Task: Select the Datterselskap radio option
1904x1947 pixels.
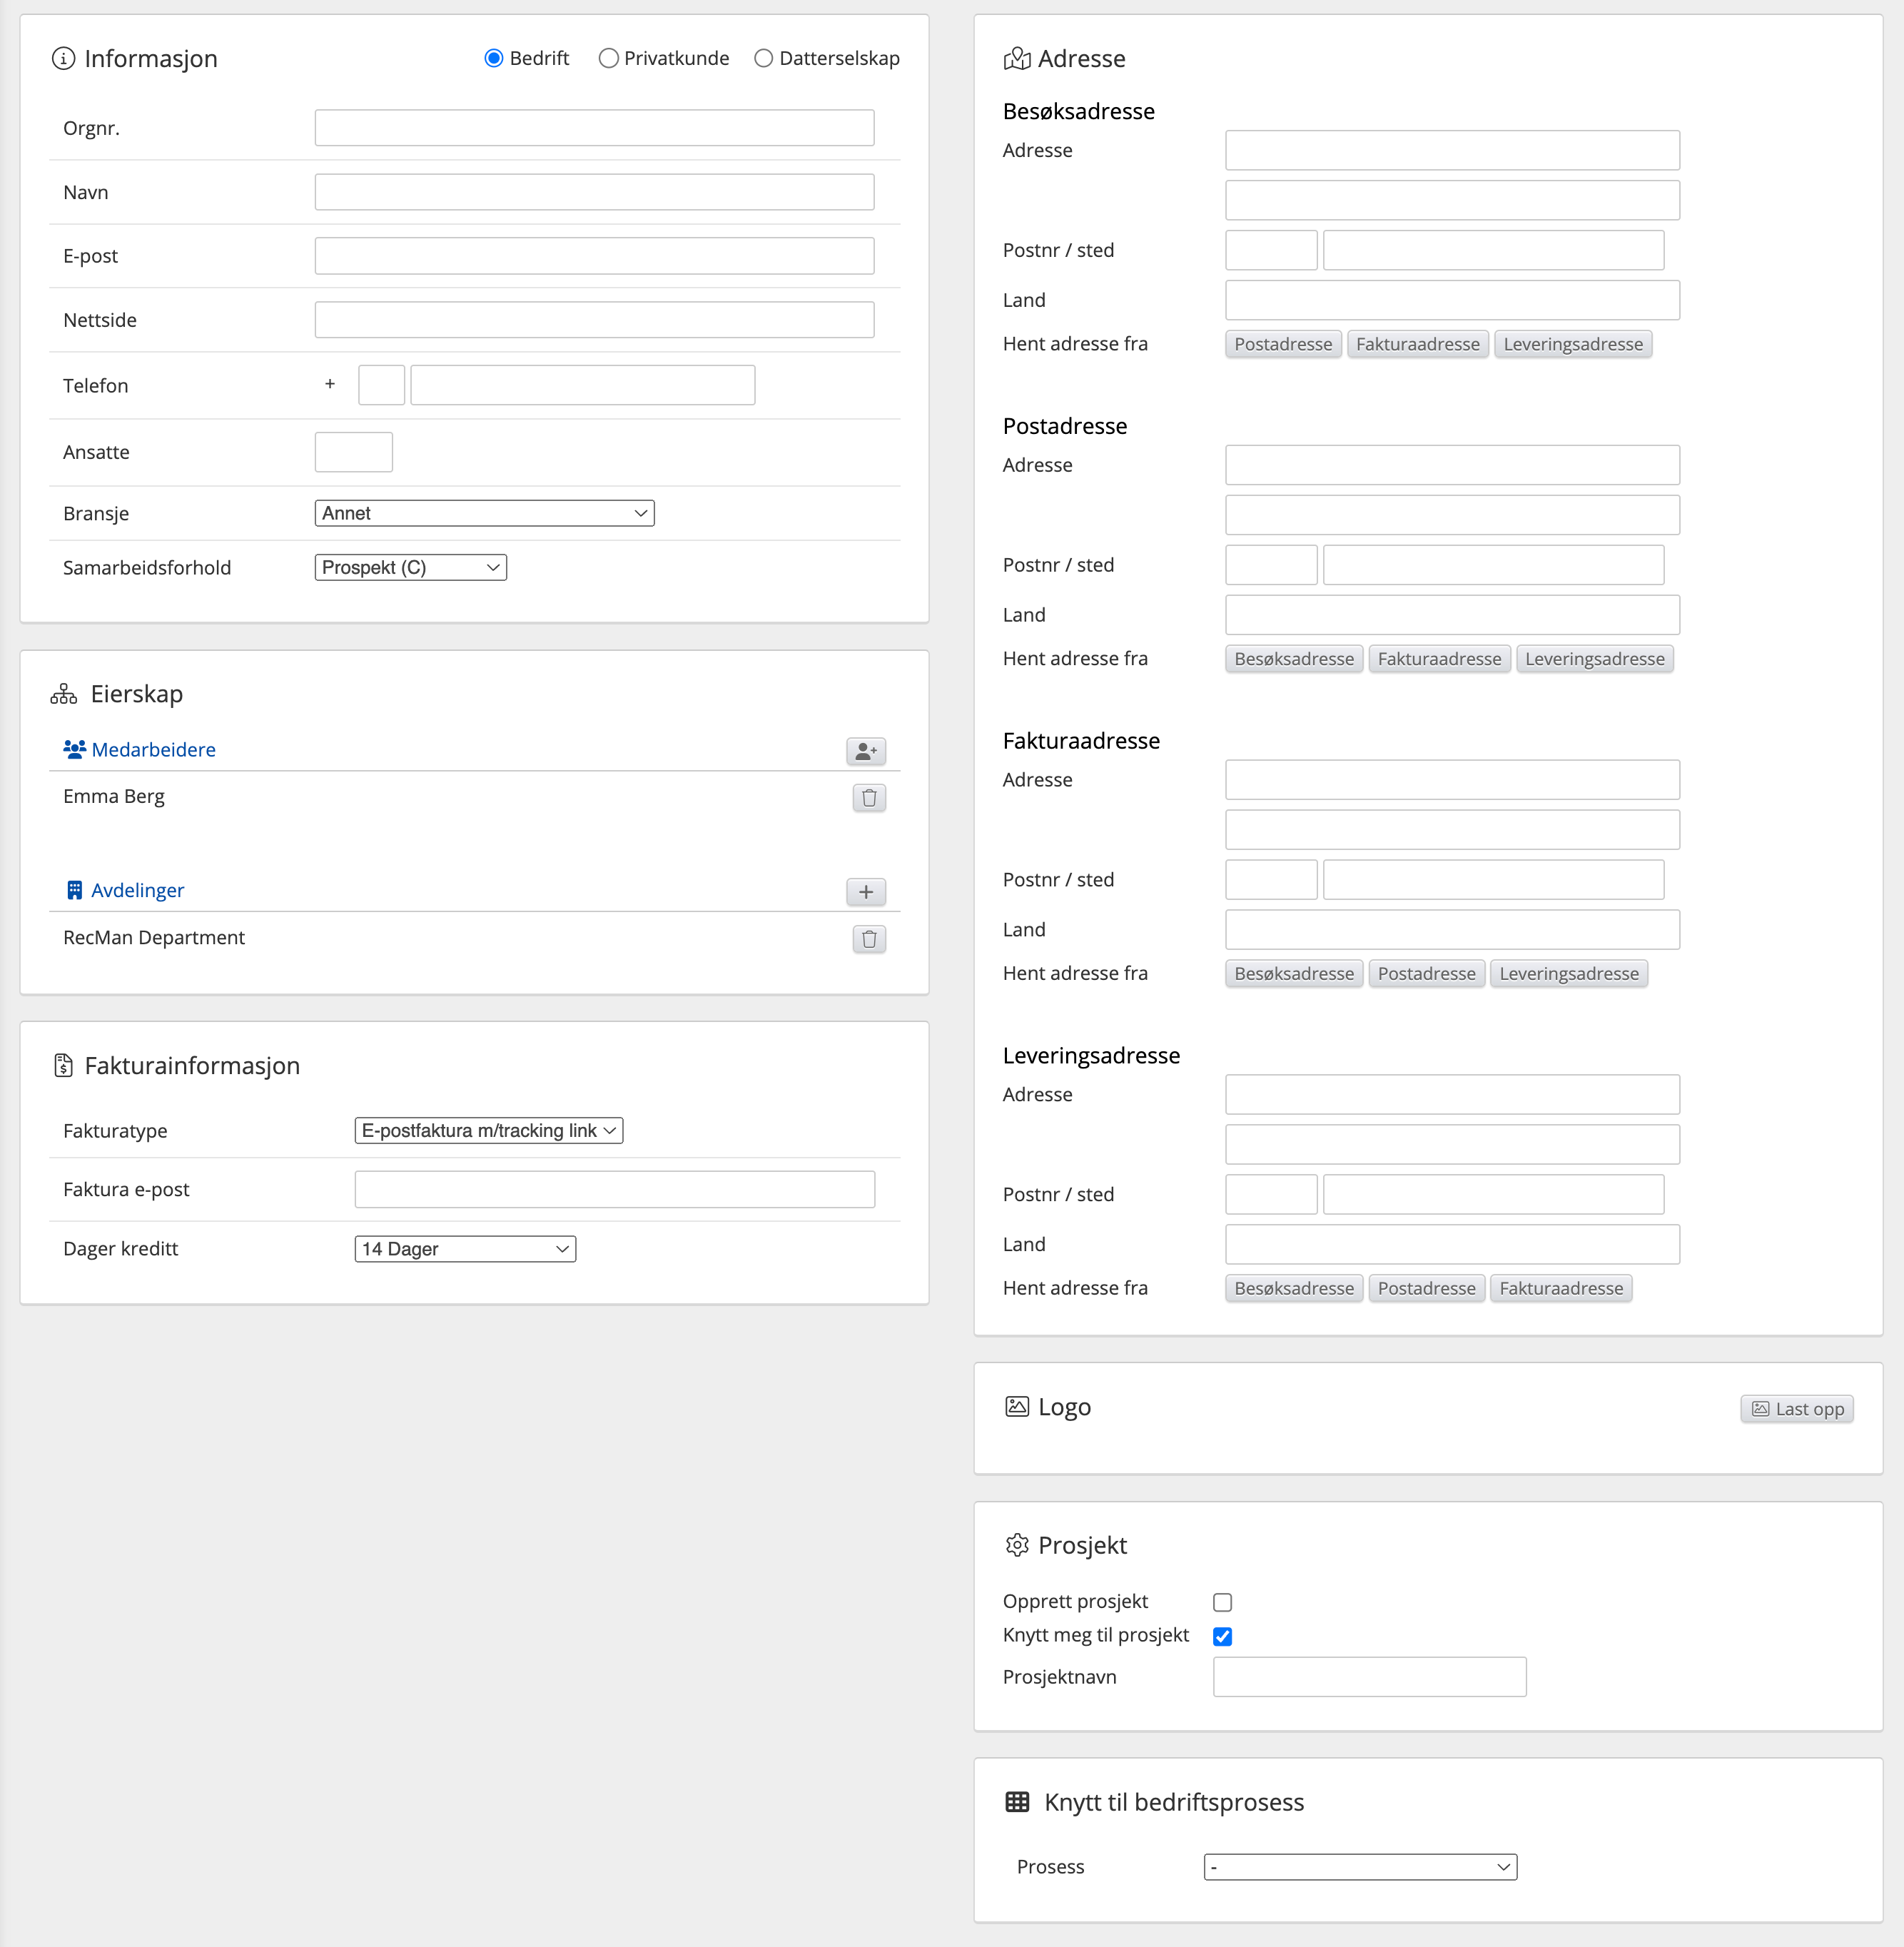Action: 763,59
